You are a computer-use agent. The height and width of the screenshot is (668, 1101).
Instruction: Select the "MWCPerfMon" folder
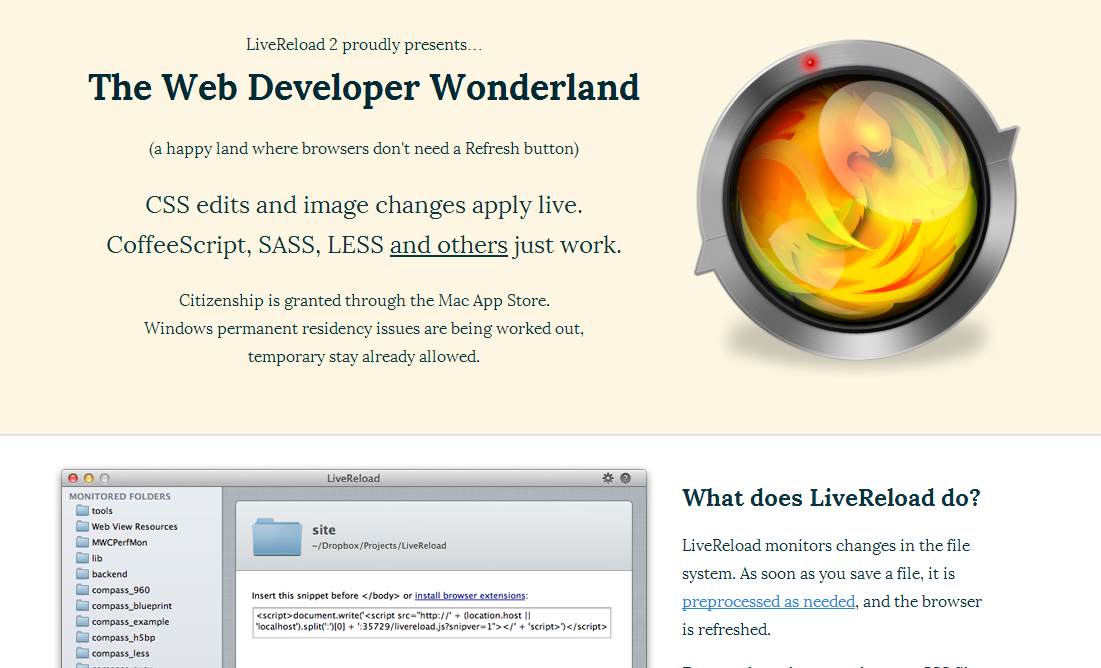tap(112, 542)
